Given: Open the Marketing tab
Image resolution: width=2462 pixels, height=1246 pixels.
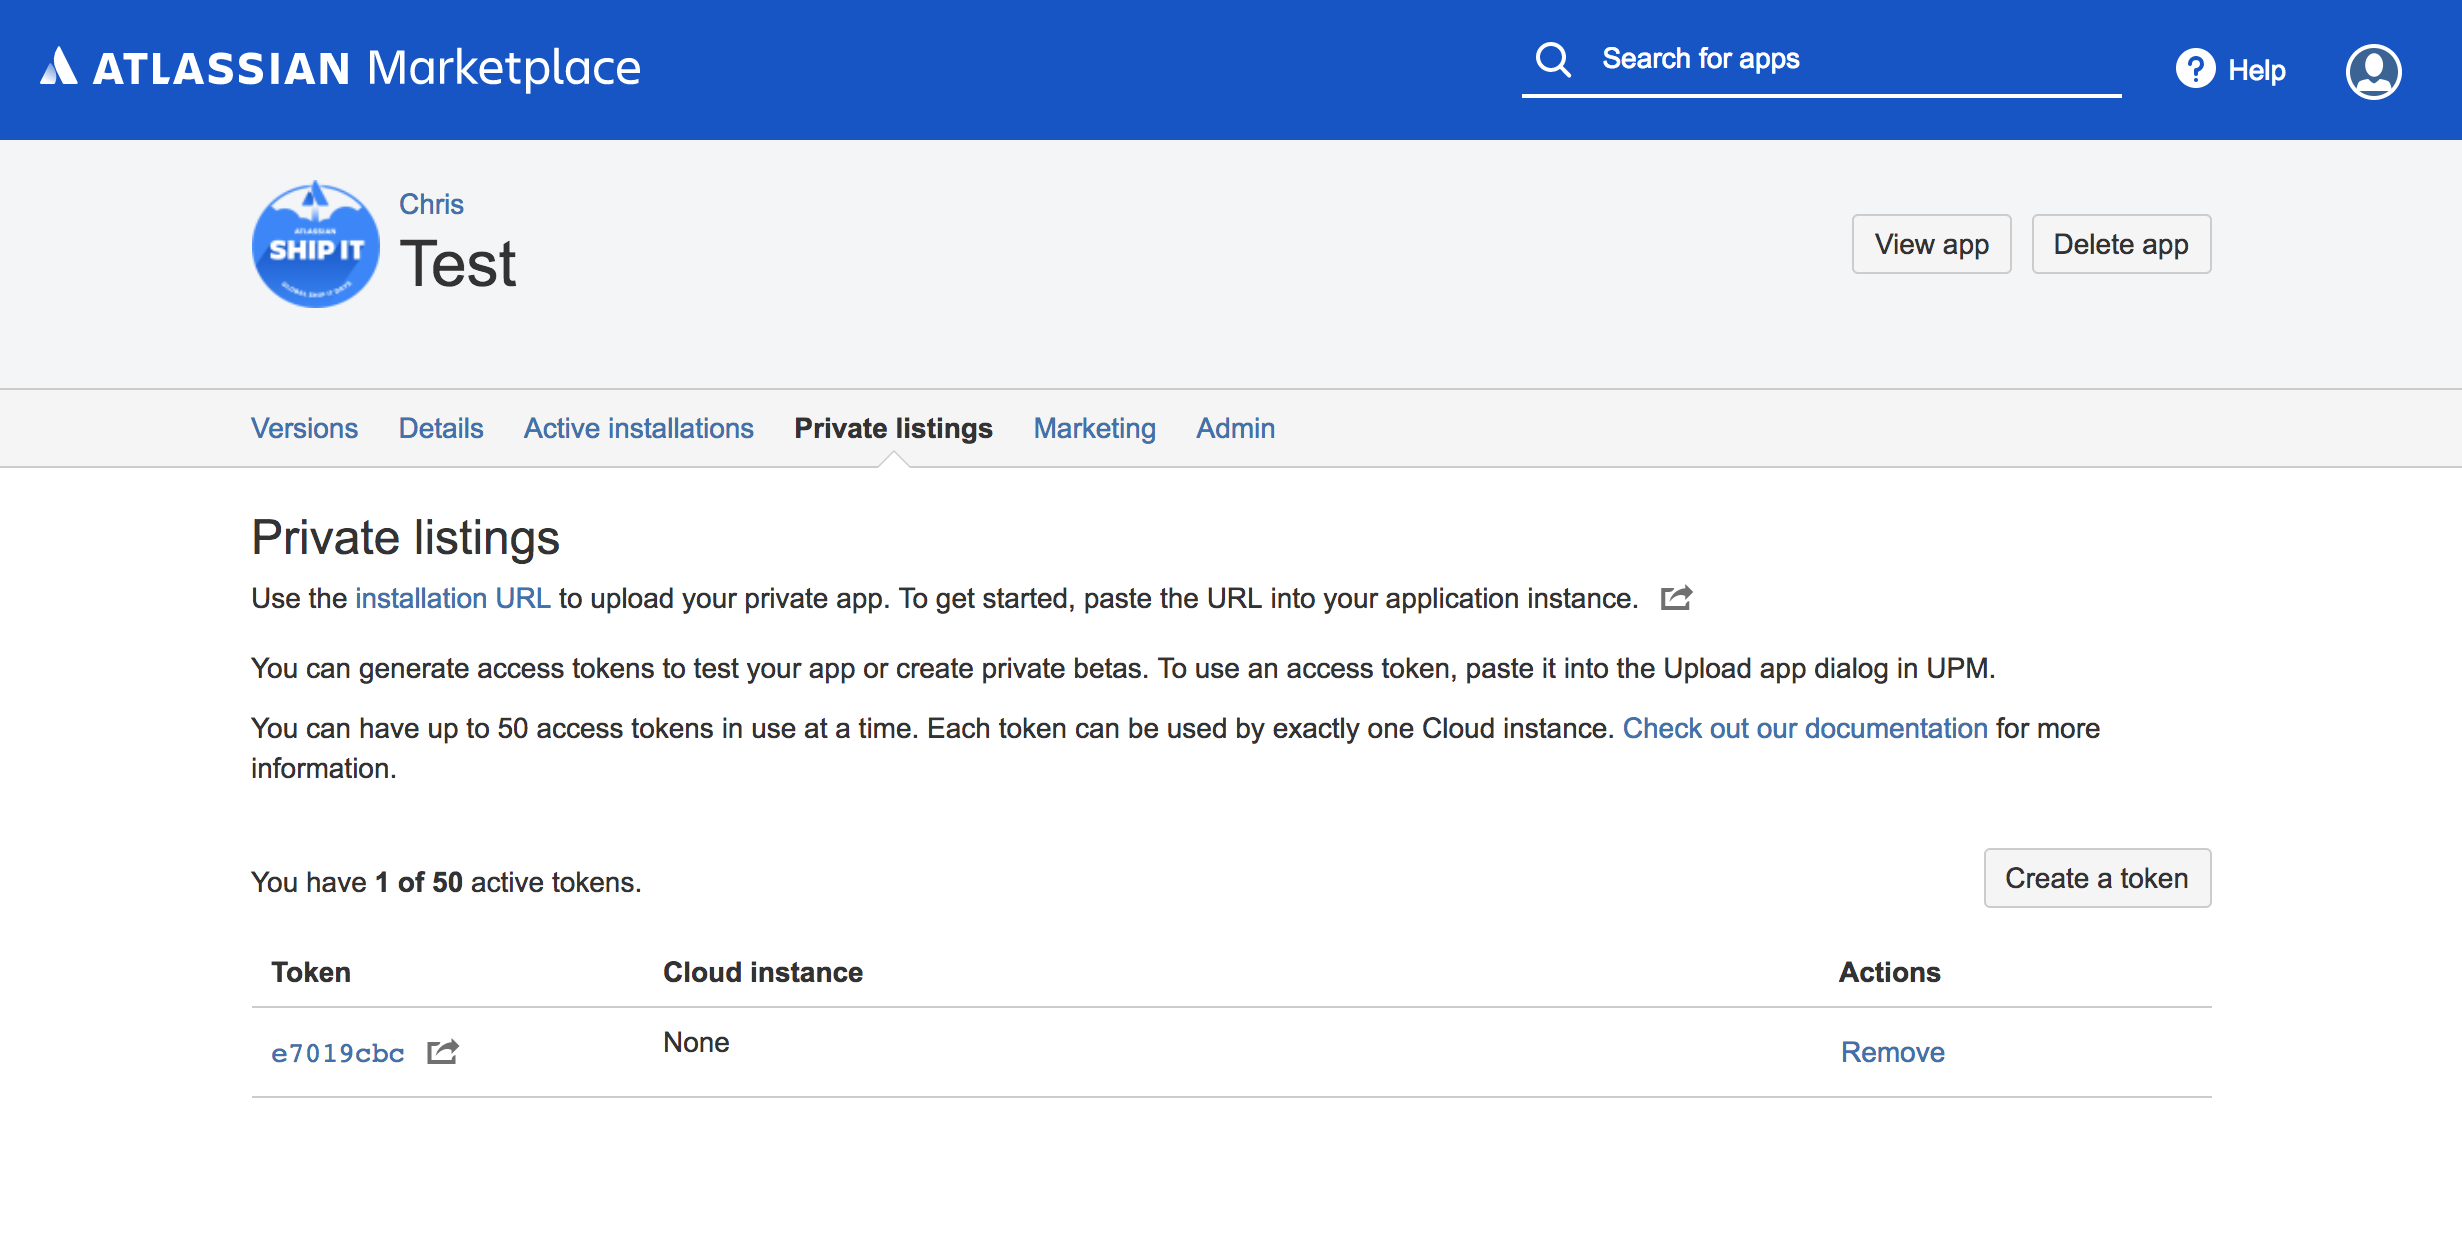Looking at the screenshot, I should 1094,428.
